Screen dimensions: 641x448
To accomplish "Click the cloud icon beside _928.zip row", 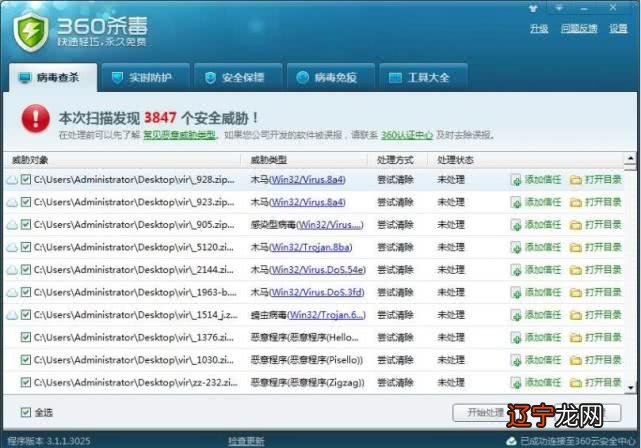I will point(12,180).
